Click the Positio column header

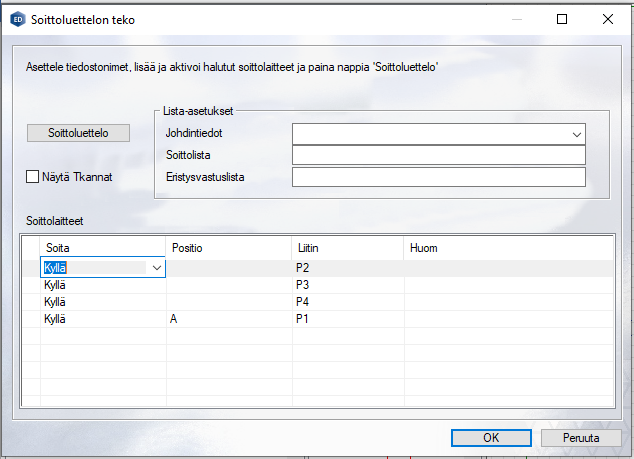pos(228,247)
